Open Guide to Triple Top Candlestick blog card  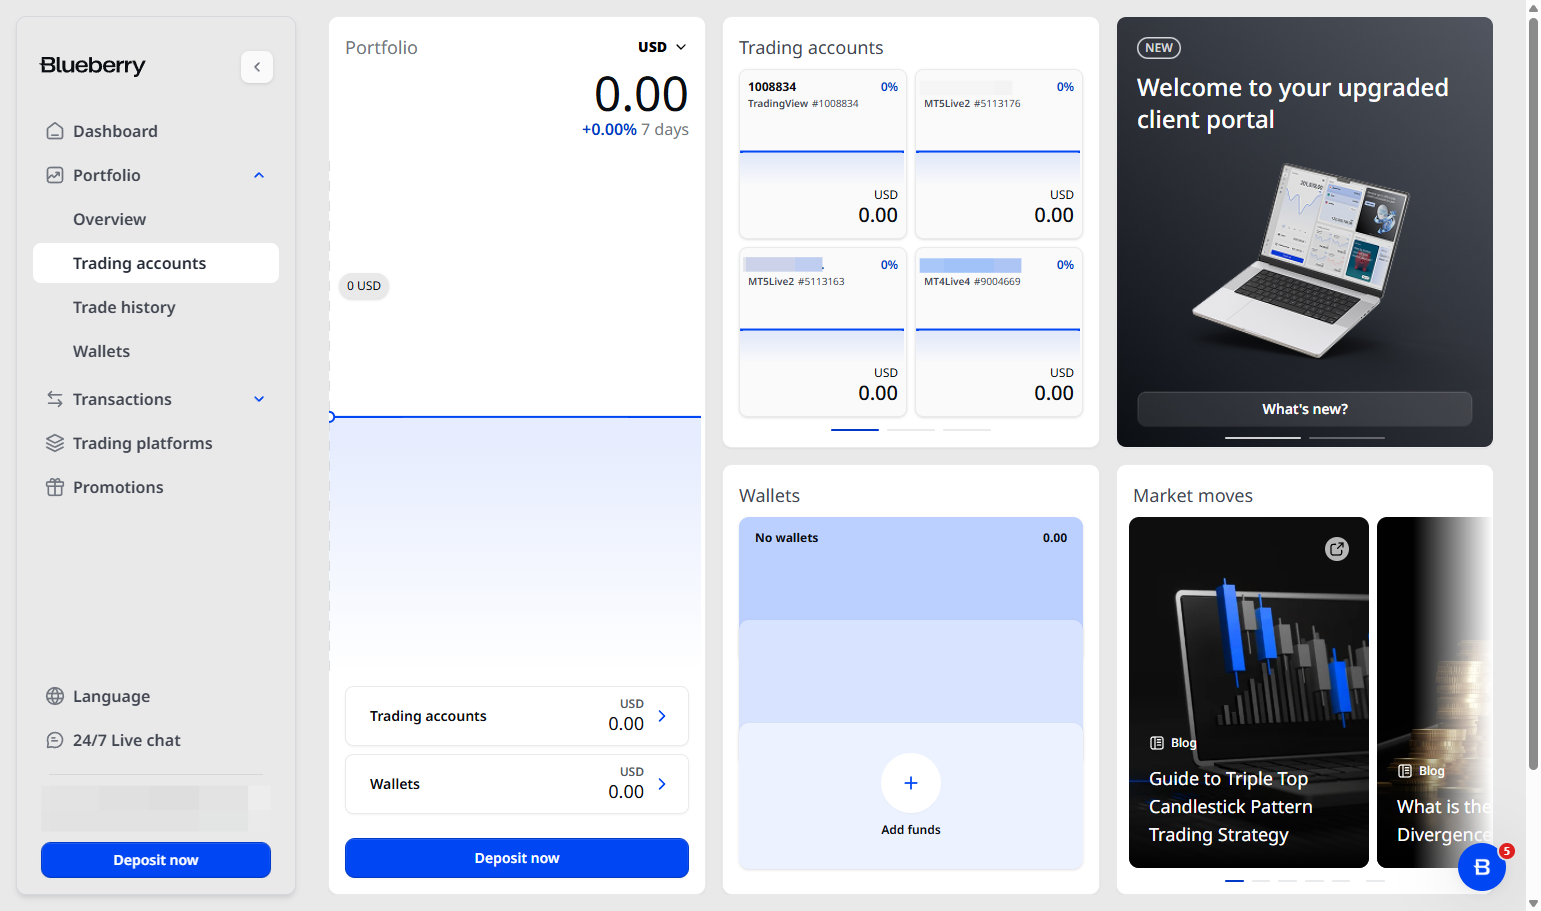pyautogui.click(x=1249, y=692)
